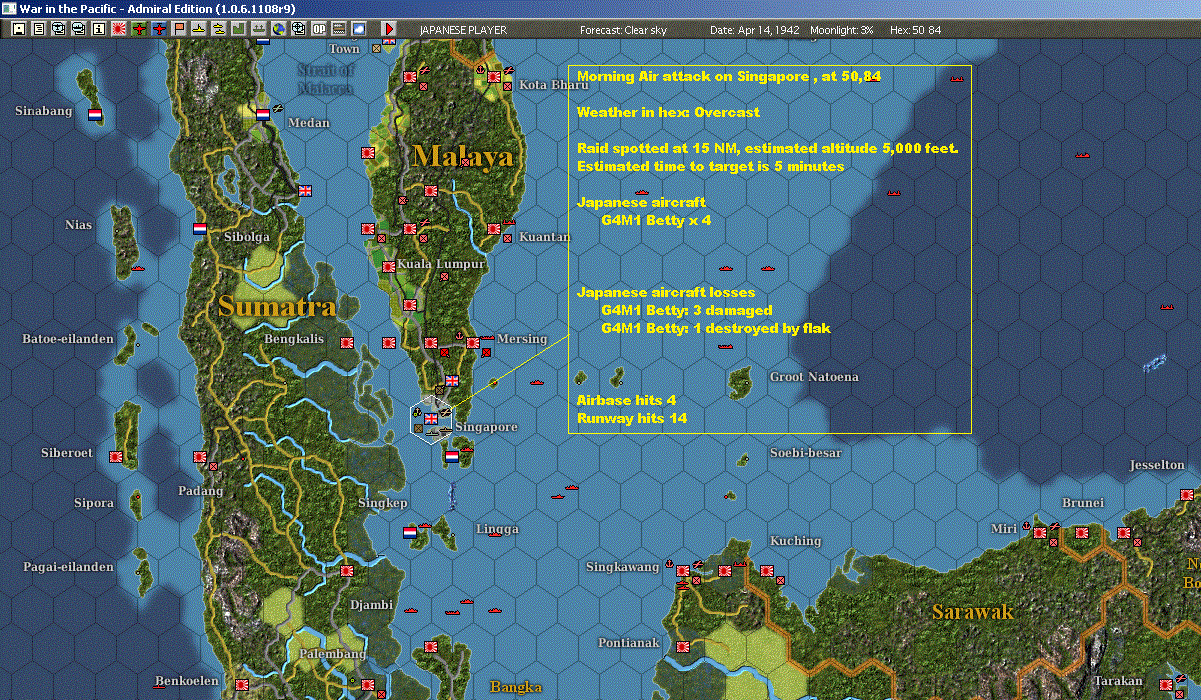Click the green base toolbar icon
This screenshot has height=700, width=1201.
point(239,29)
